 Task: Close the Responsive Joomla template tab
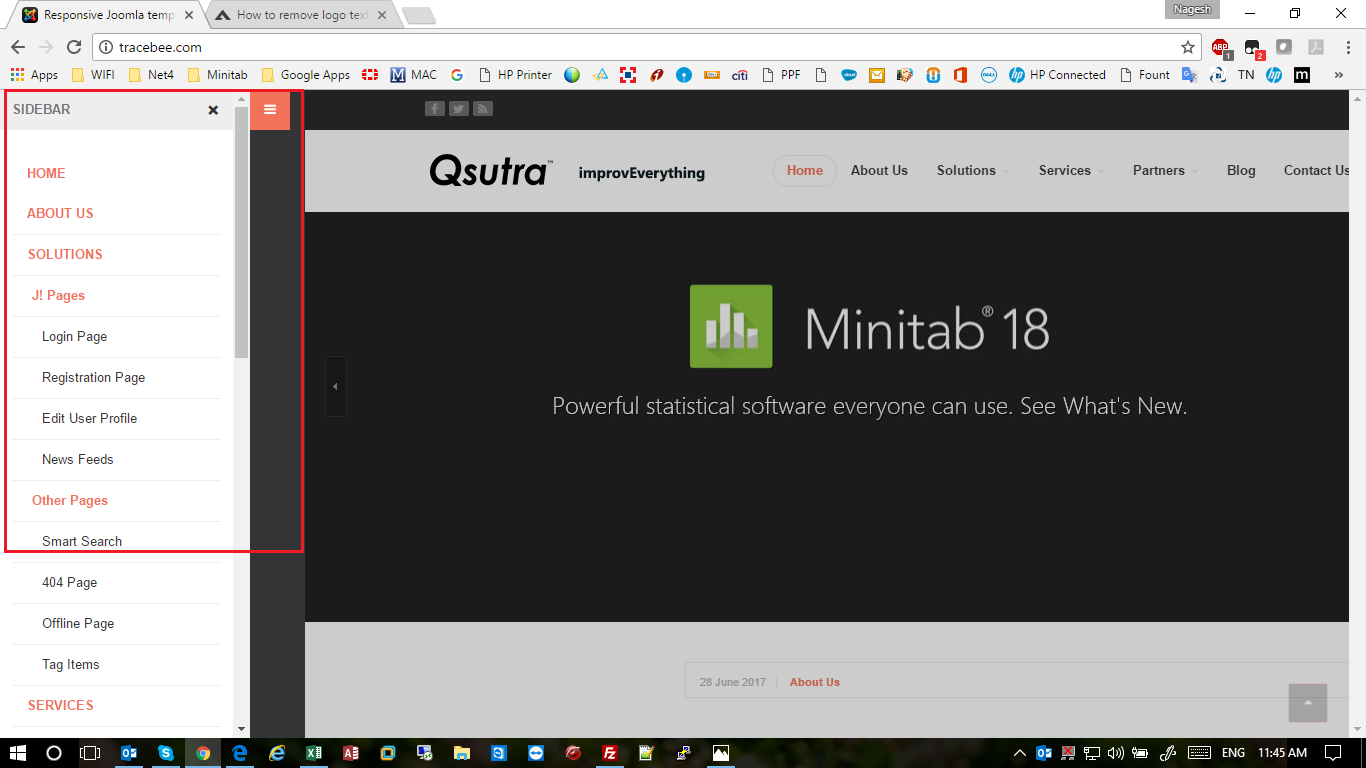(189, 15)
